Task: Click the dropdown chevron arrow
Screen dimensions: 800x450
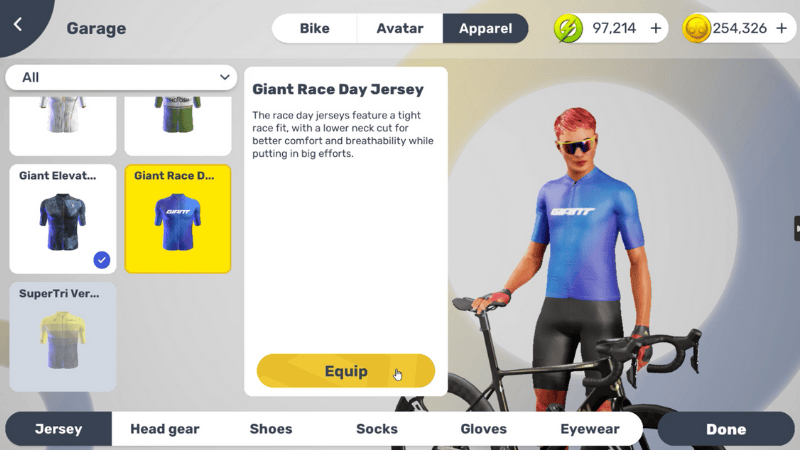Action: [x=224, y=78]
